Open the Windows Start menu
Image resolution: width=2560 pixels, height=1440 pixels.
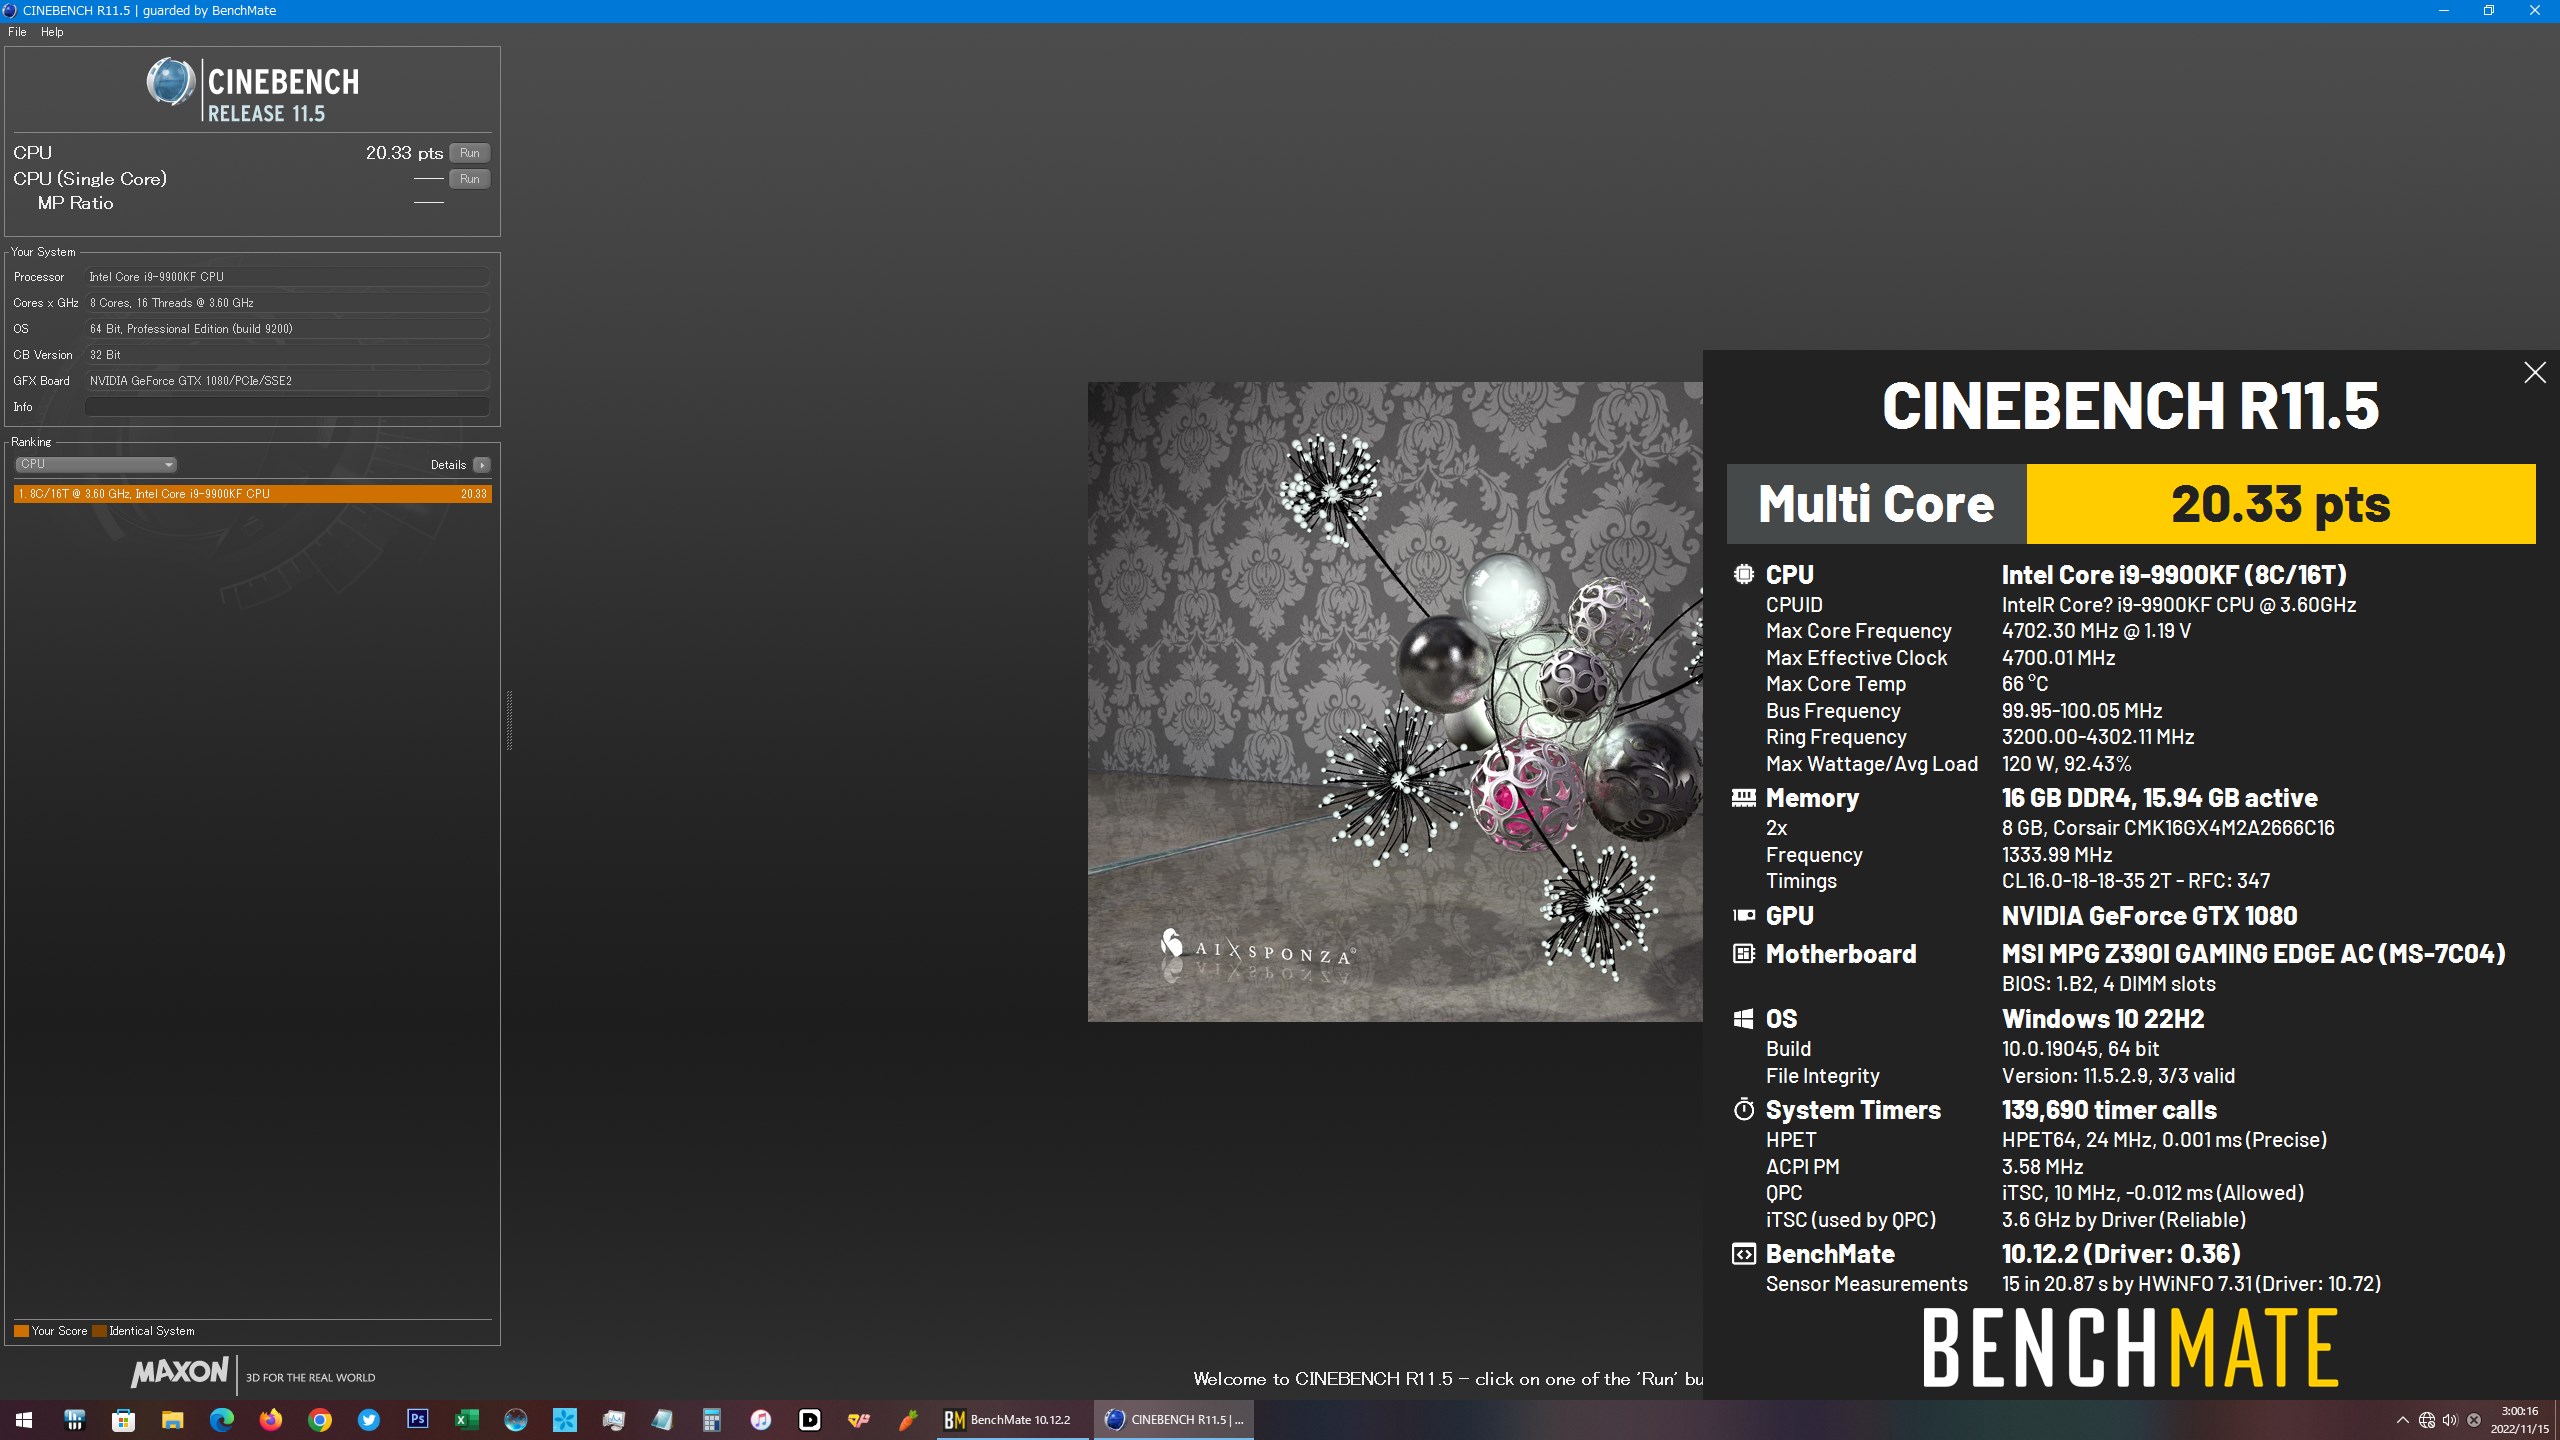pos(24,1420)
